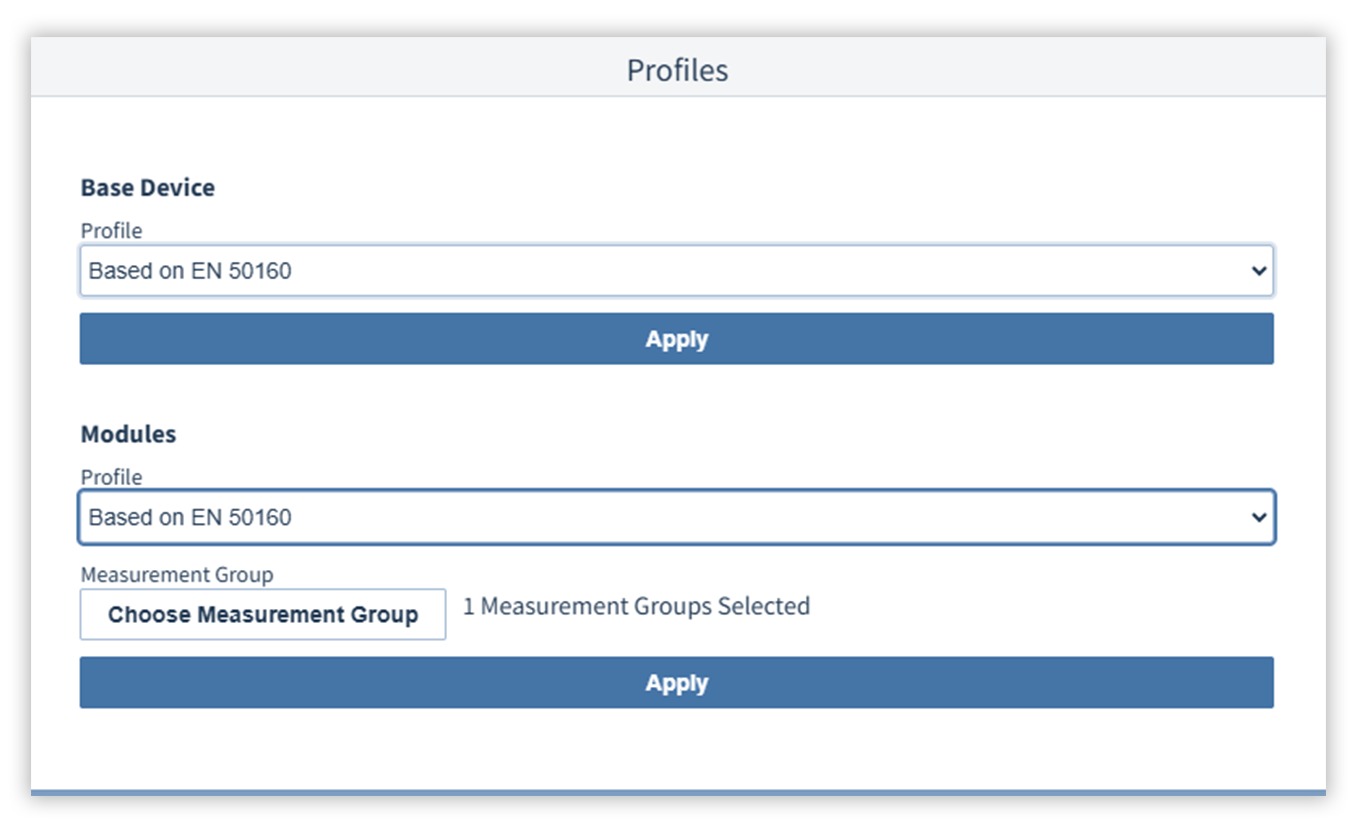This screenshot has width=1357, height=832.
Task: Apply the Modules profile
Action: (x=676, y=683)
